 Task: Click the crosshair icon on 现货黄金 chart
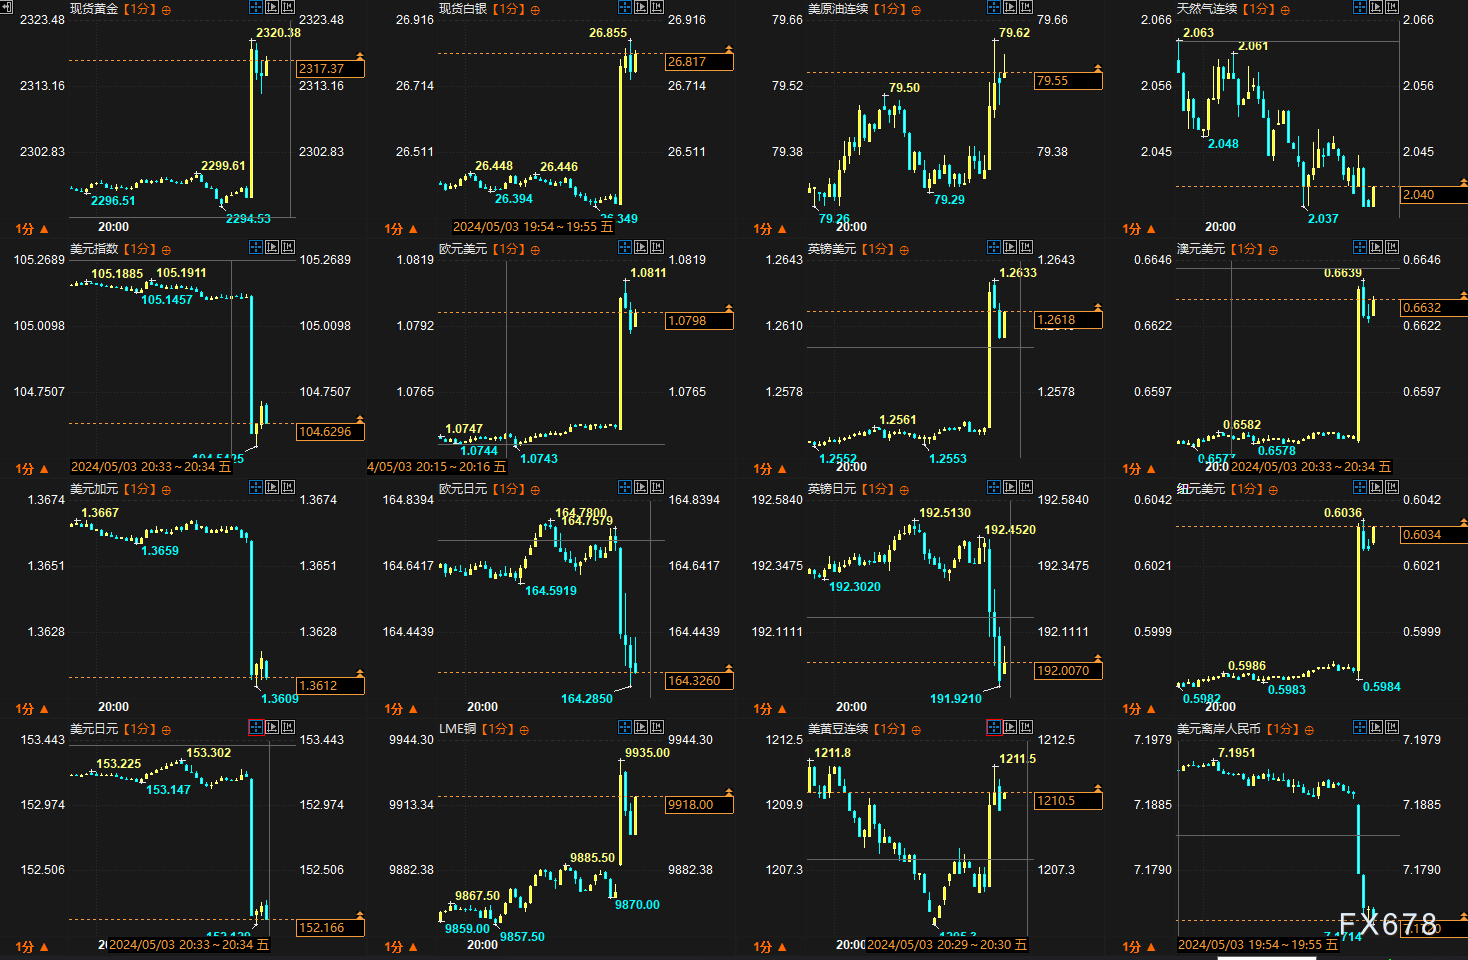point(256,7)
